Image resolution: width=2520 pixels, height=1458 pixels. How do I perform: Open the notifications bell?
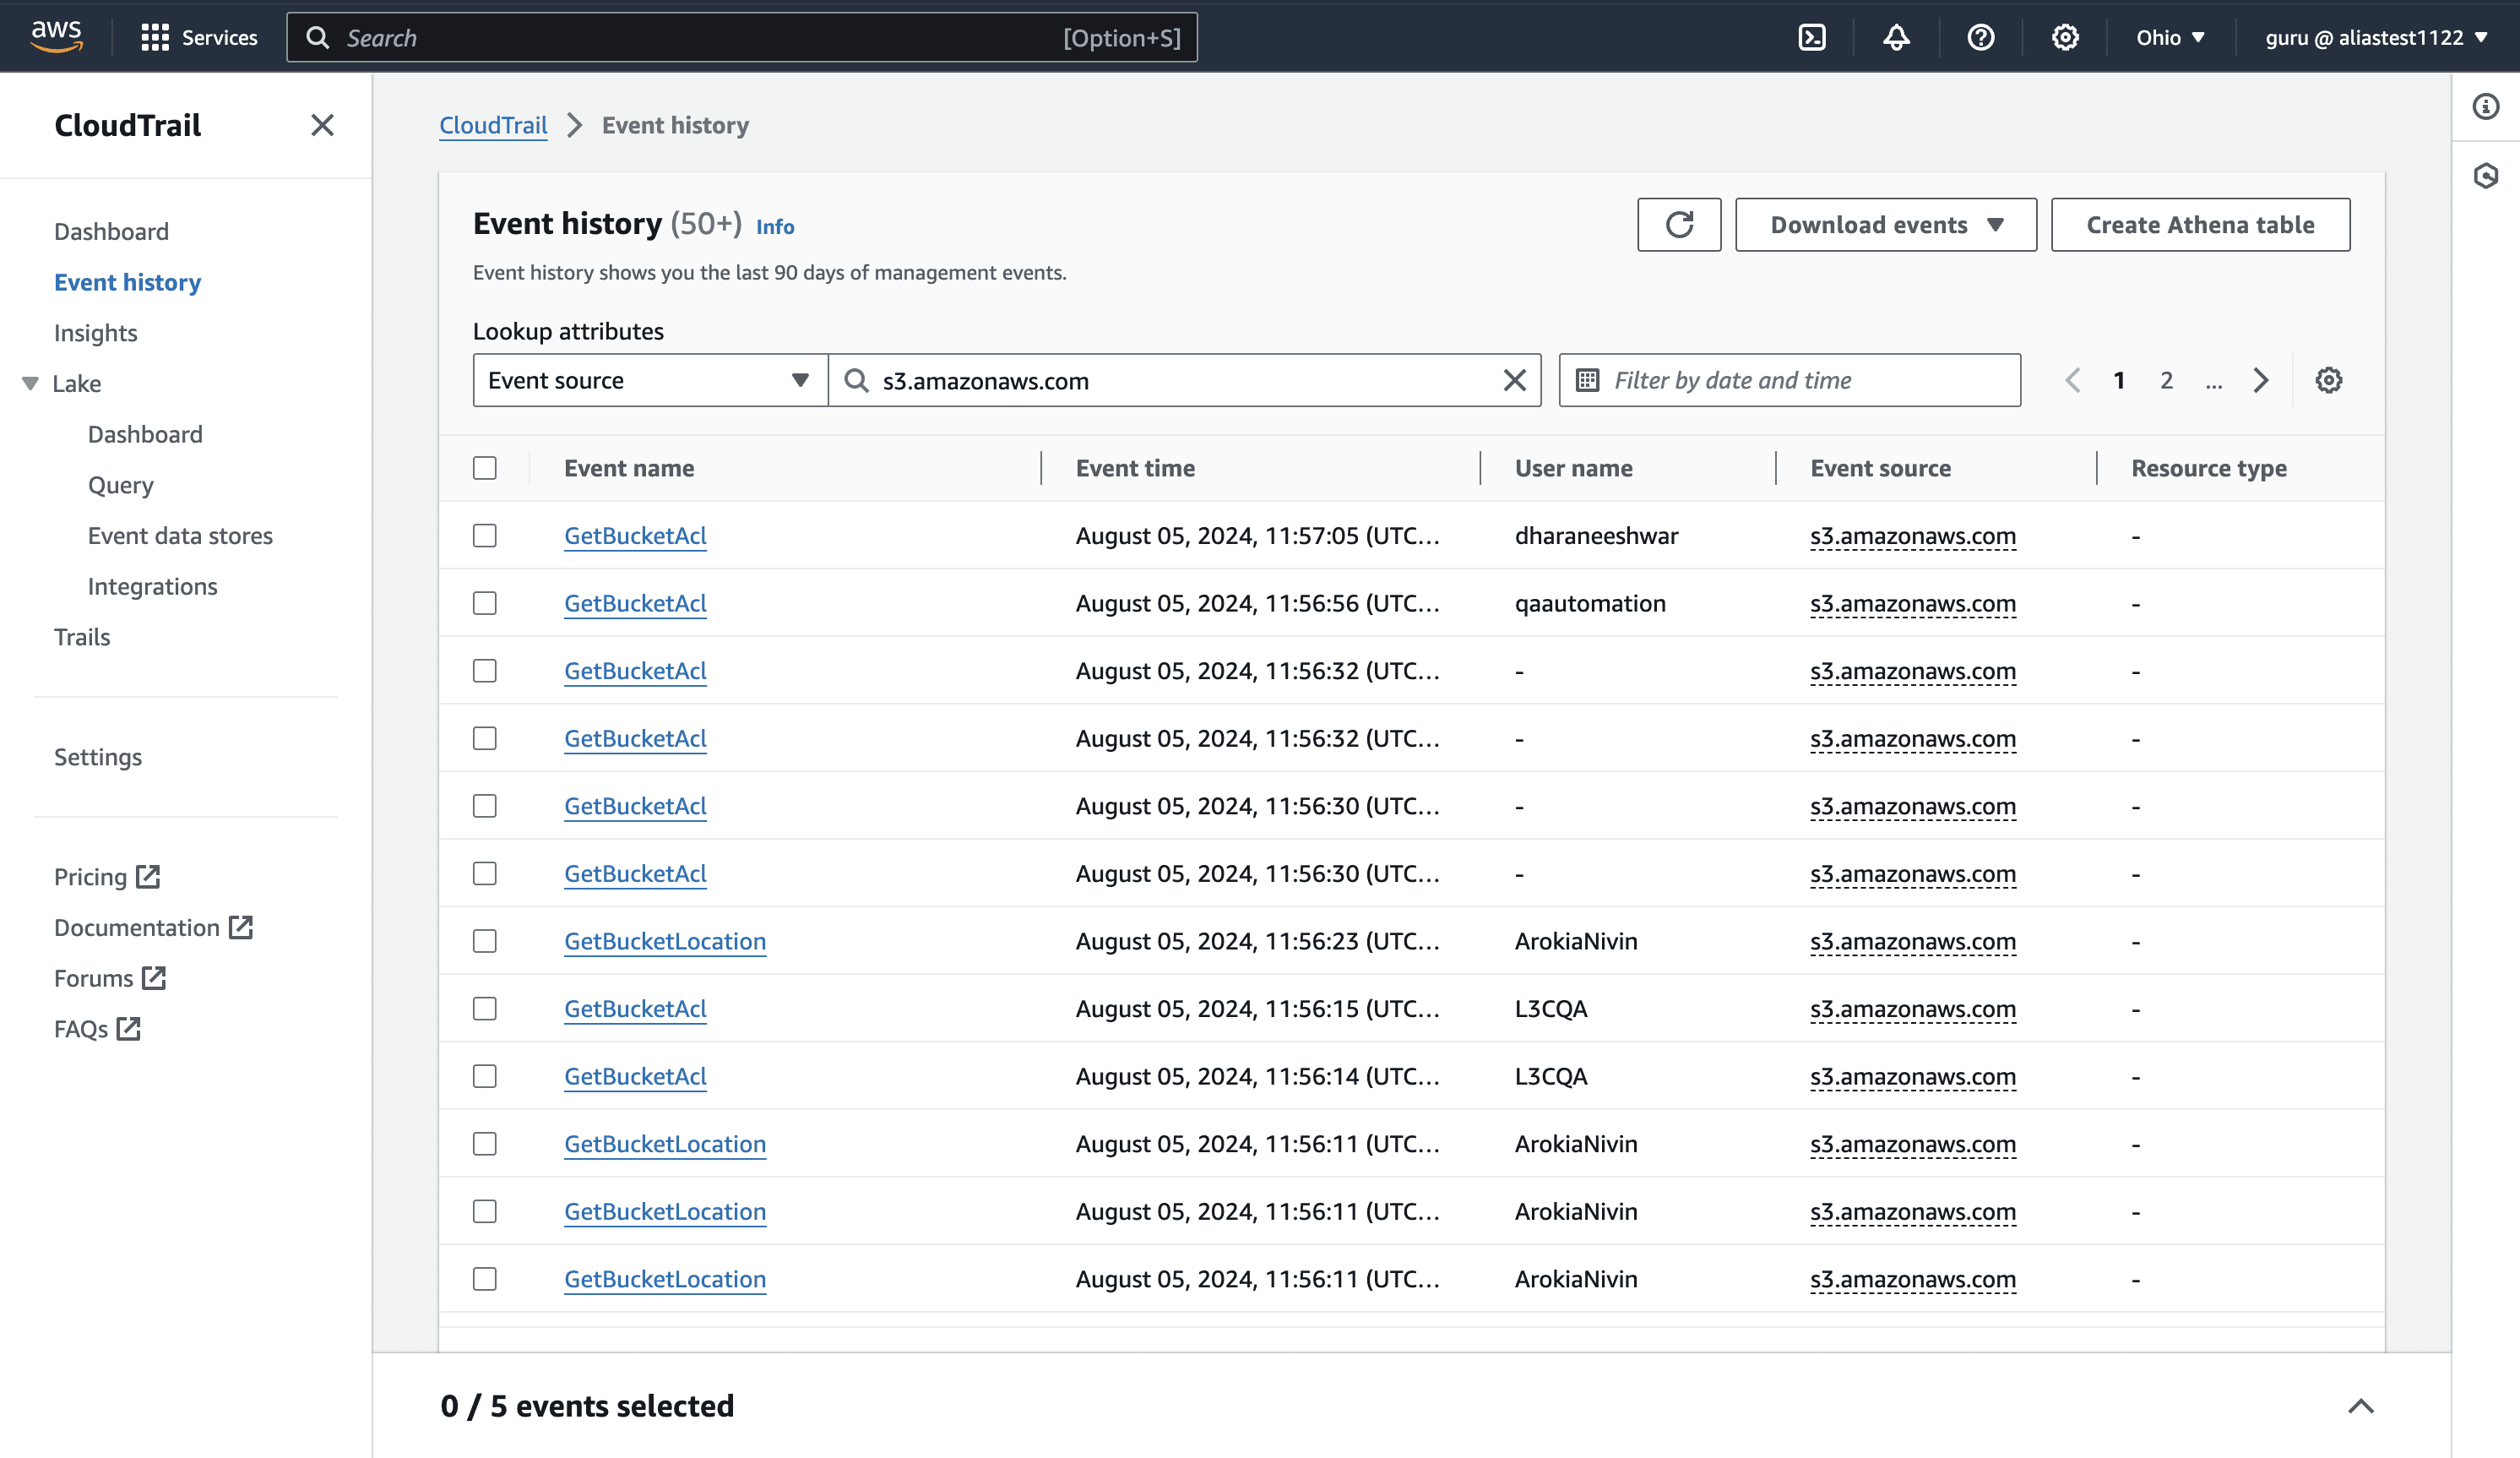1896,38
